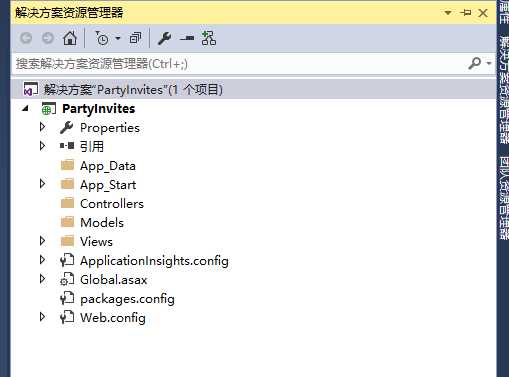Close the Solution Explorer panel
This screenshot has width=509, height=377.
(483, 13)
